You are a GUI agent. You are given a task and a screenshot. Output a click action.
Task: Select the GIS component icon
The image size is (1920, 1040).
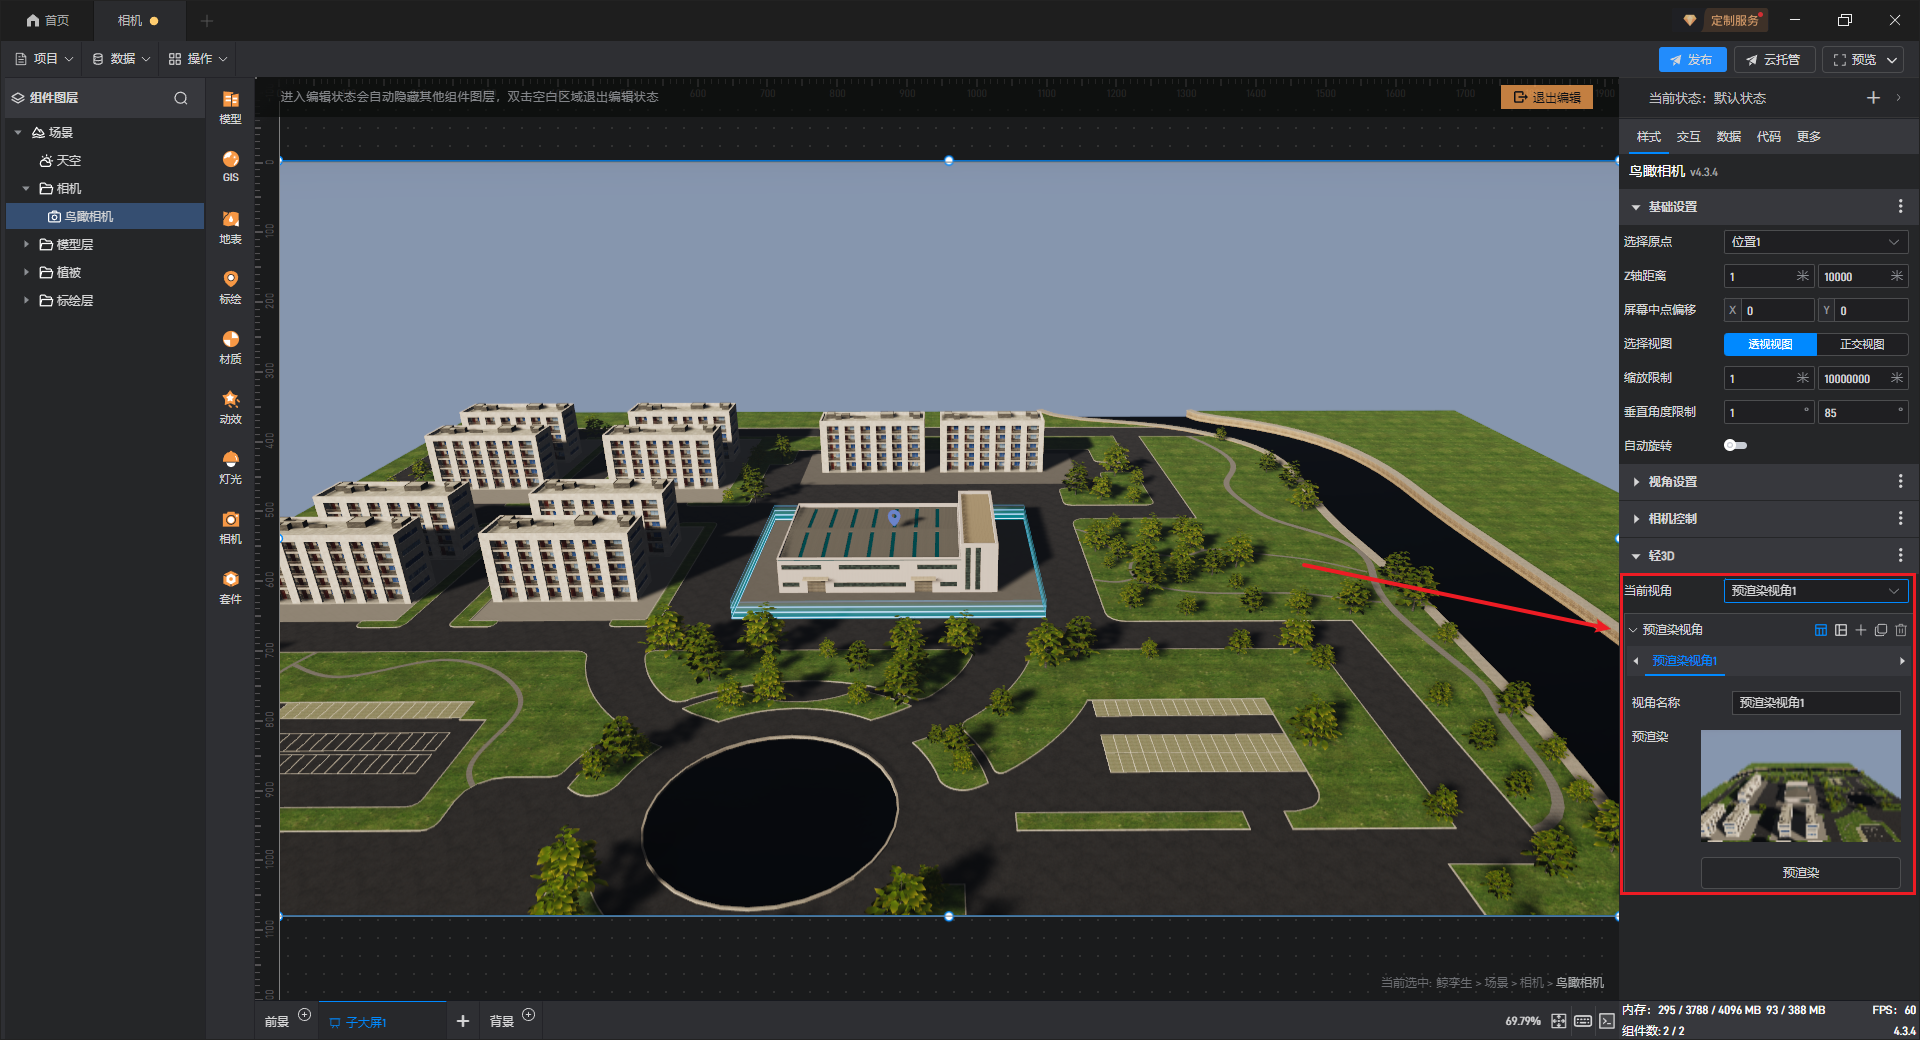(x=230, y=165)
